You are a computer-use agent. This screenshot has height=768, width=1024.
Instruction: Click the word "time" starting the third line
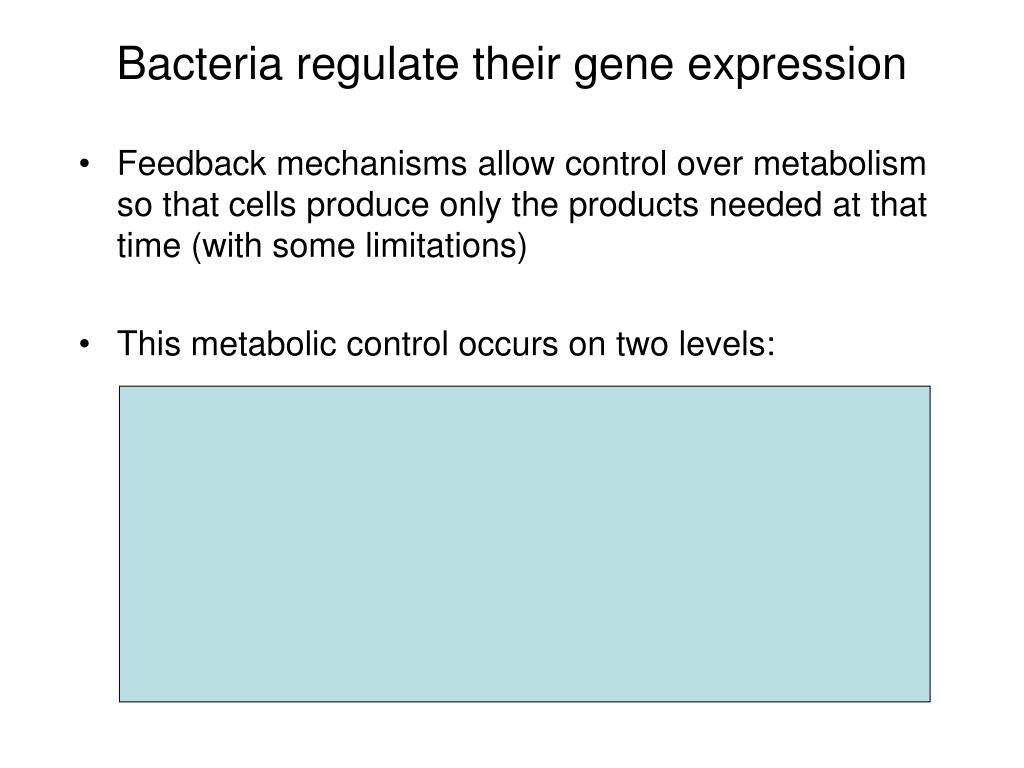(x=140, y=247)
